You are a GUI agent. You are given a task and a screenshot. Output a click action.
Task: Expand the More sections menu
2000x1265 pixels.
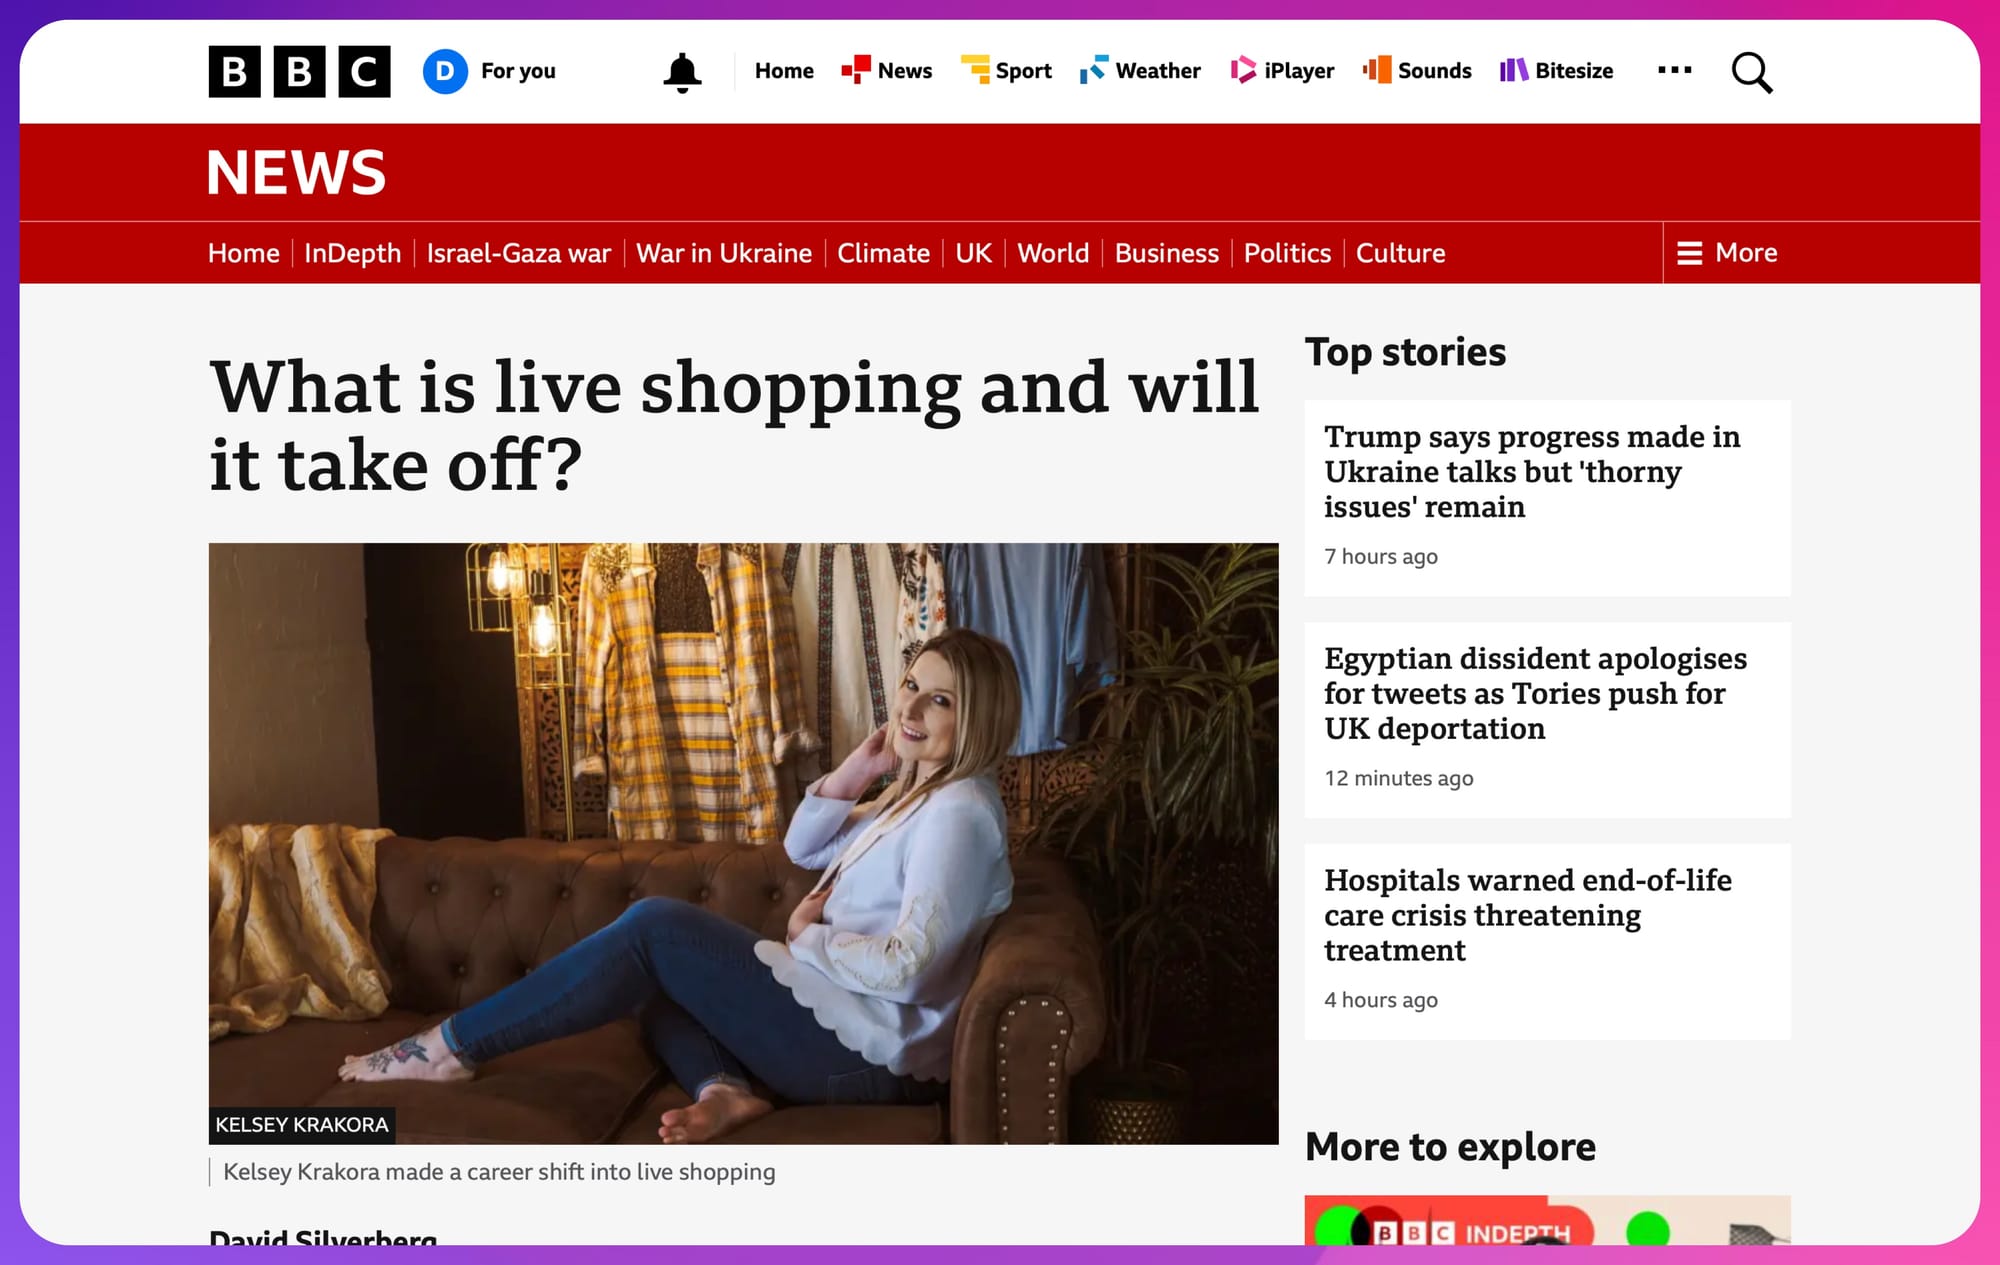tap(1727, 253)
